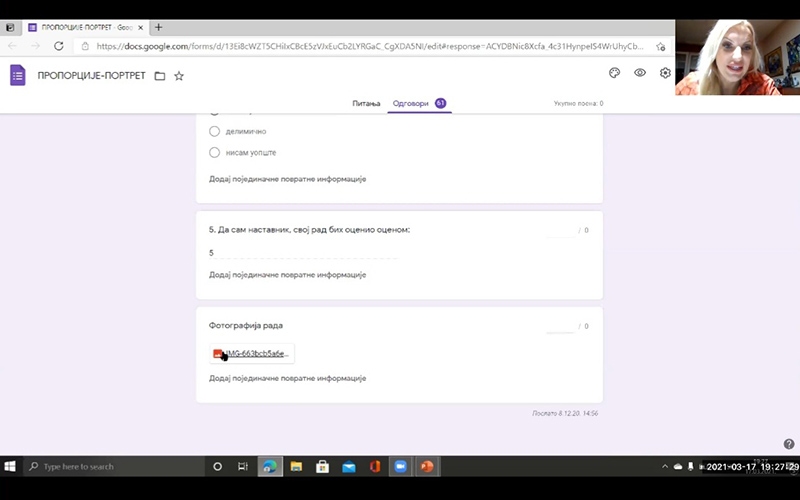The width and height of the screenshot is (800, 500).
Task: Switch to the Питања tab
Action: tap(366, 104)
